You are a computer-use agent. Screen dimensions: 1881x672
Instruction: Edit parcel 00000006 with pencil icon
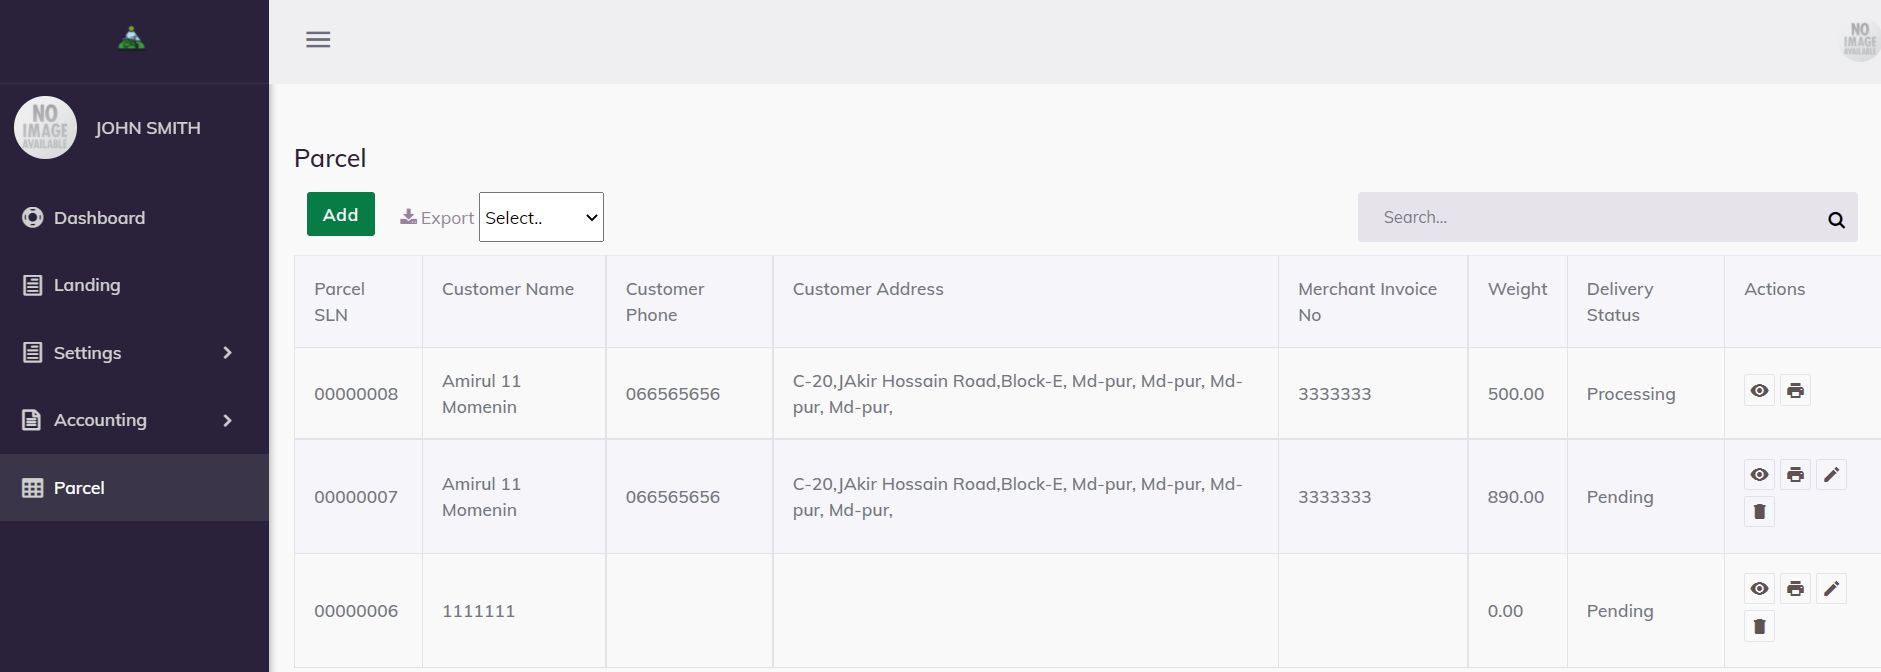pyautogui.click(x=1831, y=589)
